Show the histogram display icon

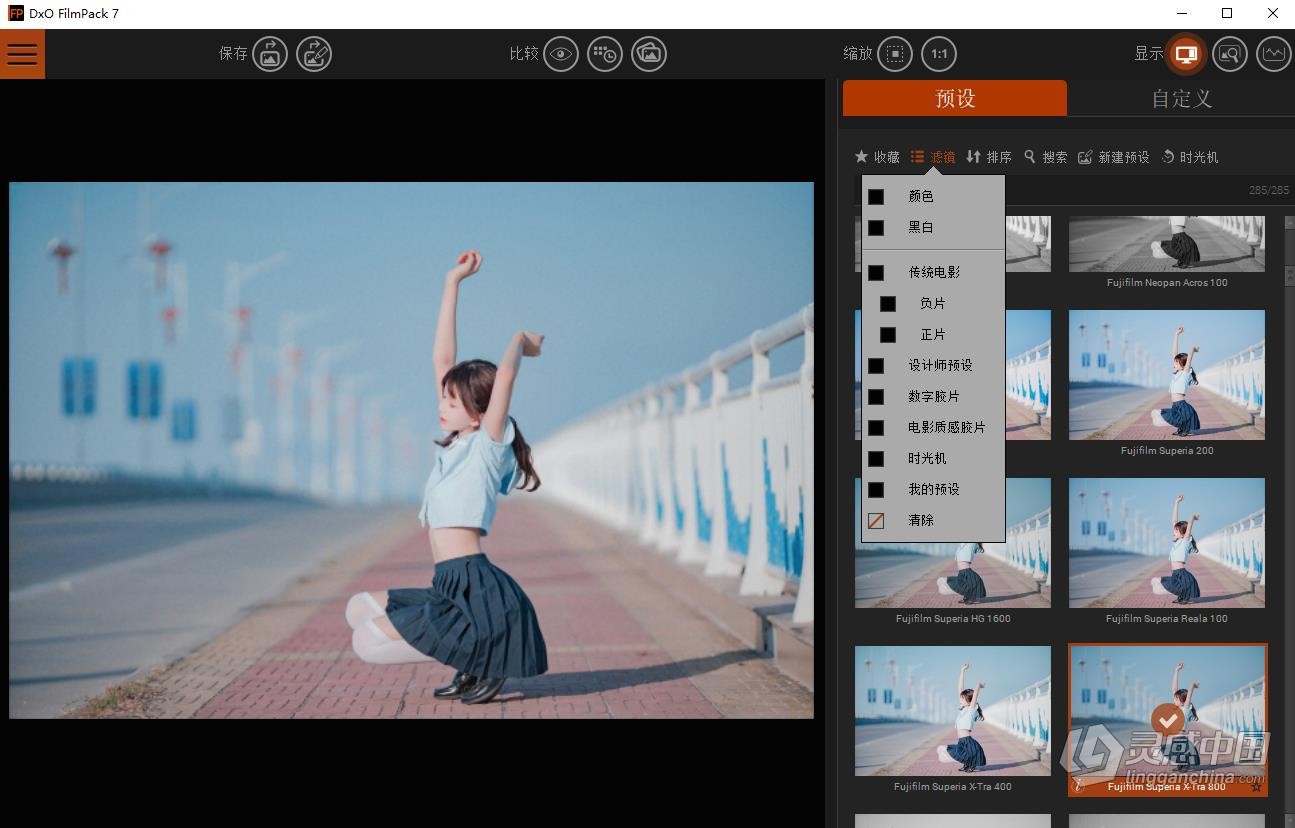click(x=1273, y=54)
